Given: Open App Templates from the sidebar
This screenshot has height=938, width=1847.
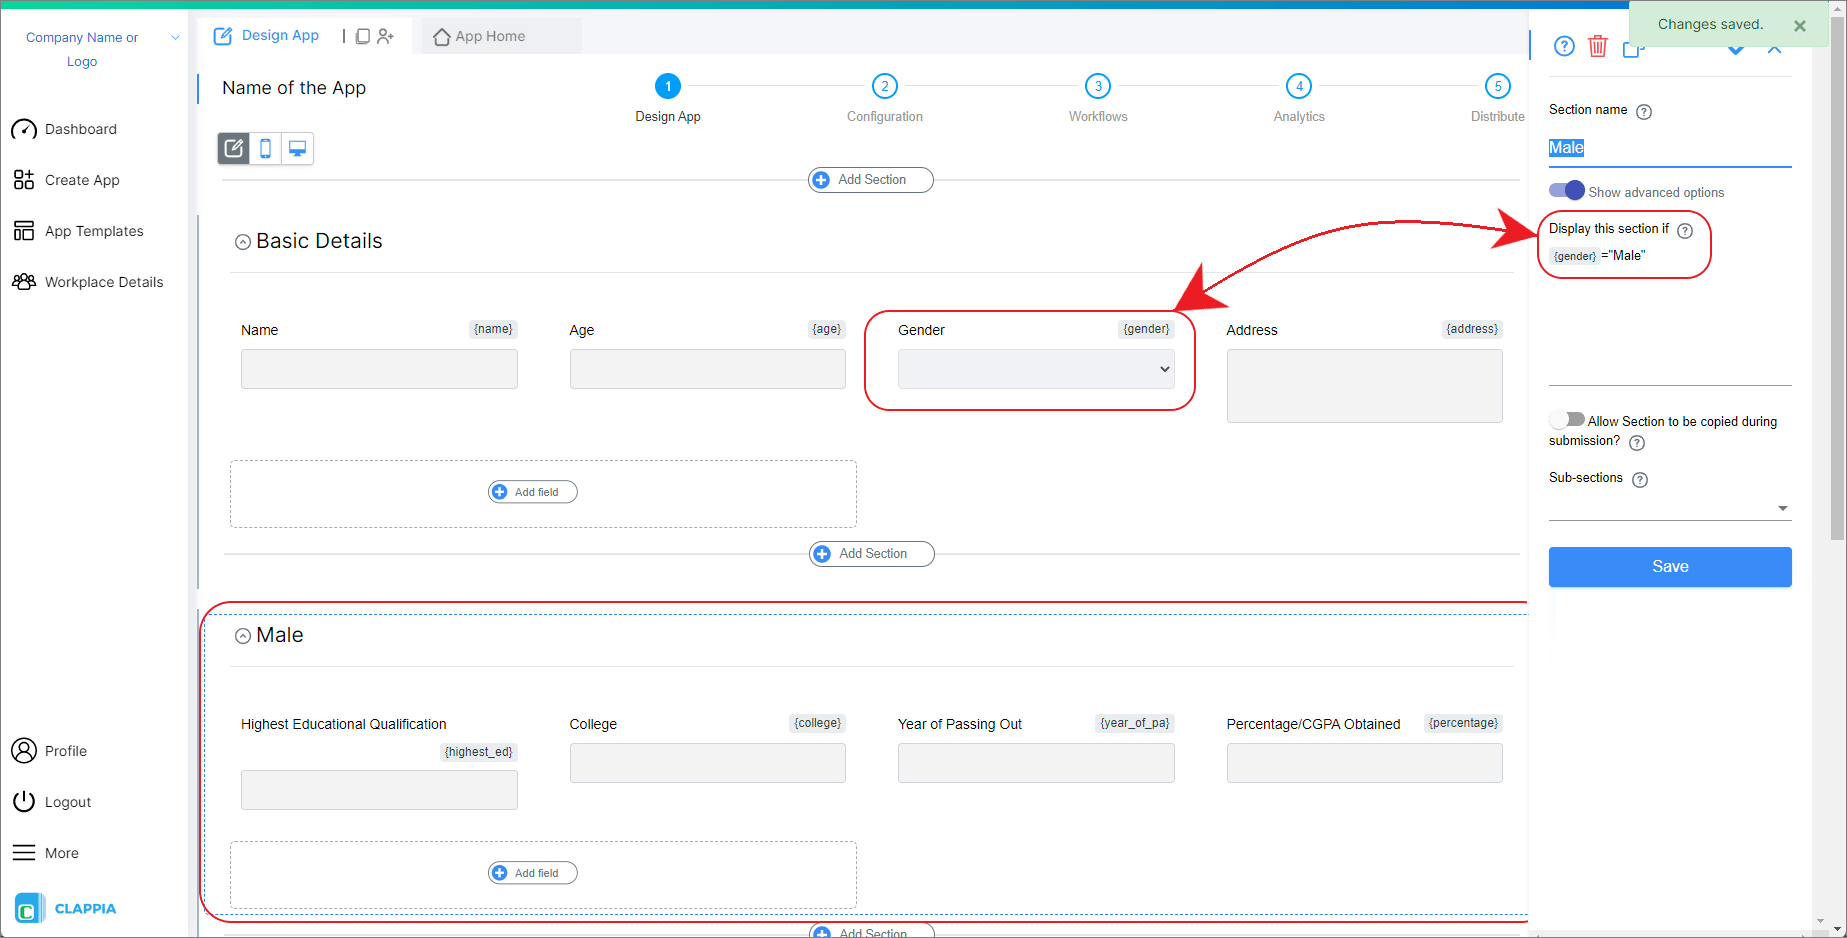Looking at the screenshot, I should tap(93, 230).
